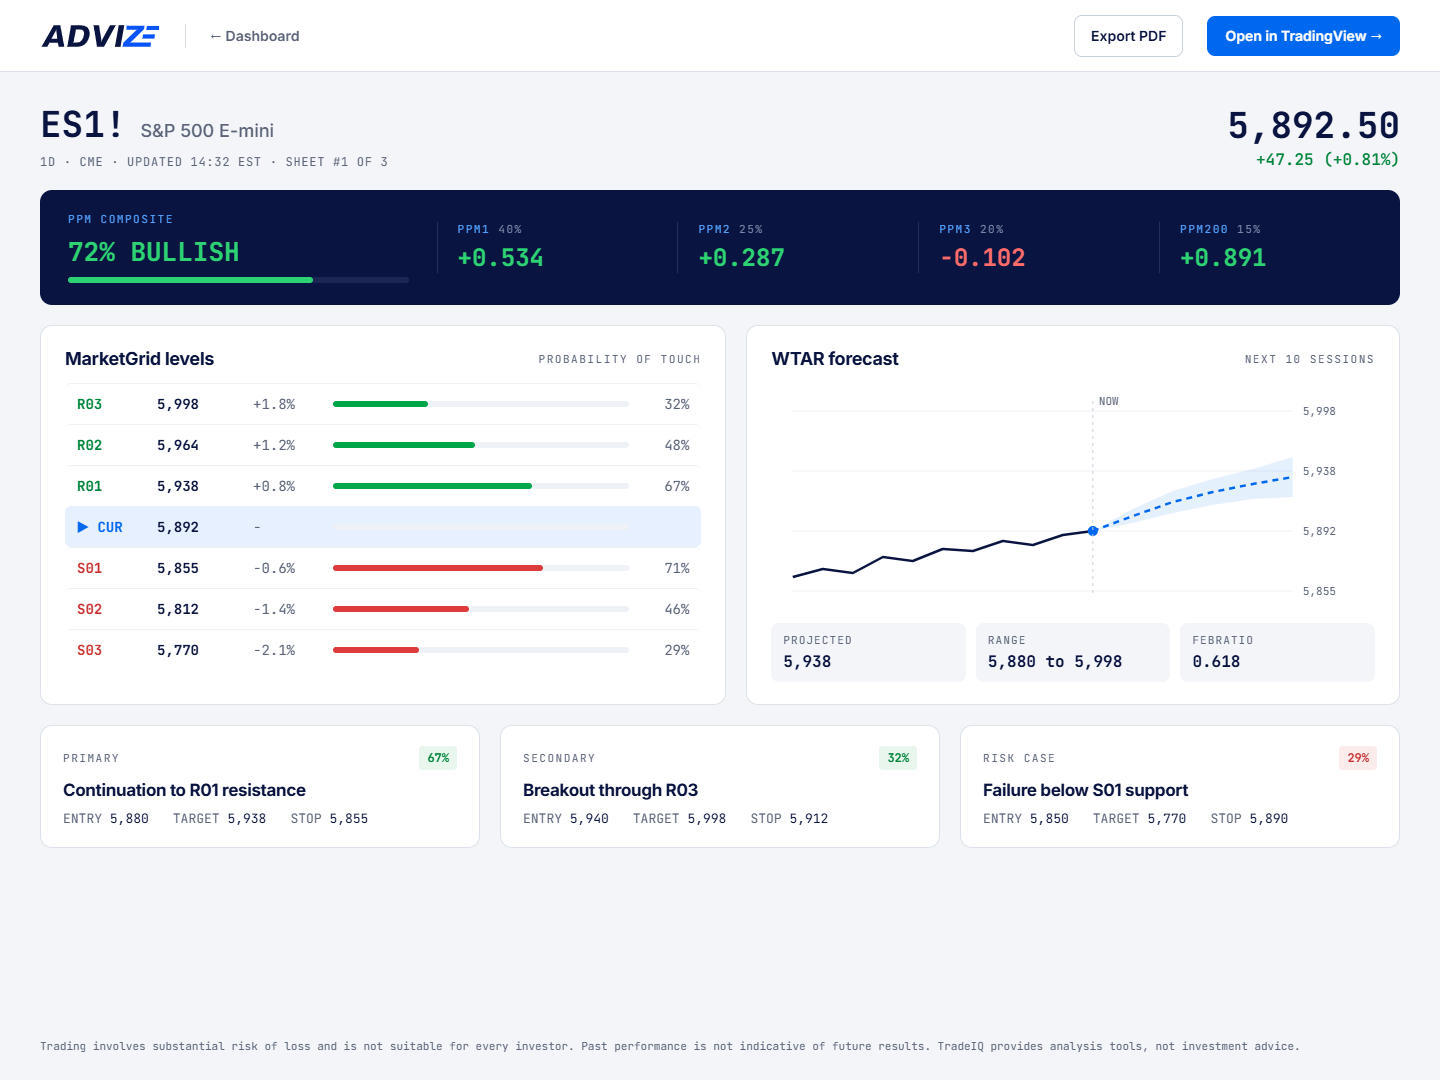Click the +1.8% change in R03 row
The width and height of the screenshot is (1440, 1080).
pyautogui.click(x=274, y=404)
